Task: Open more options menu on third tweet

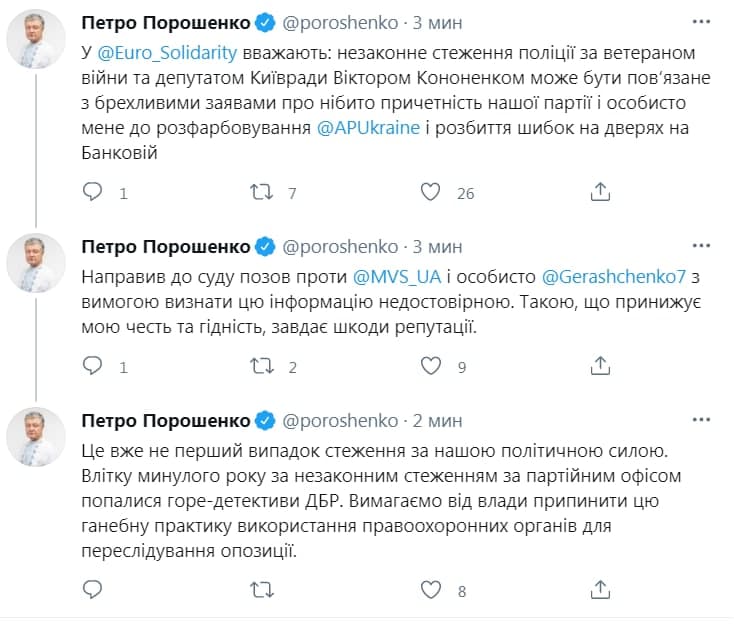Action: 703,419
